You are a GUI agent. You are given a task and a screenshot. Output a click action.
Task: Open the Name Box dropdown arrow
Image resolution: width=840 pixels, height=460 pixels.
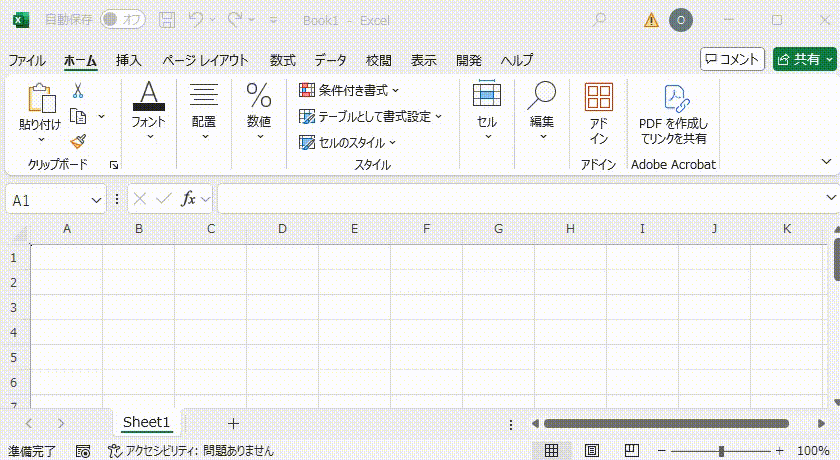pyautogui.click(x=96, y=200)
